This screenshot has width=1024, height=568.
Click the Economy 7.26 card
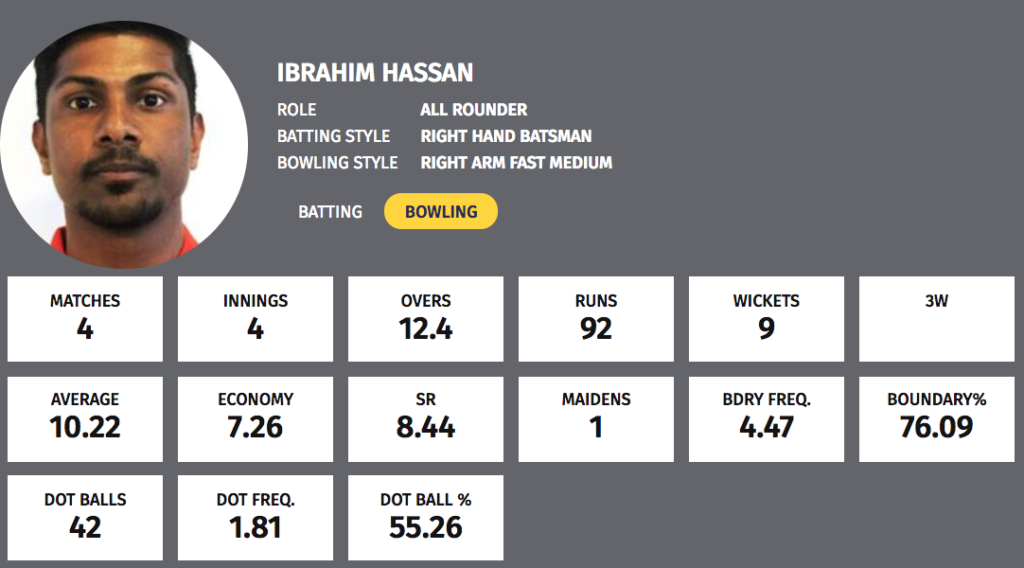pyautogui.click(x=255, y=419)
